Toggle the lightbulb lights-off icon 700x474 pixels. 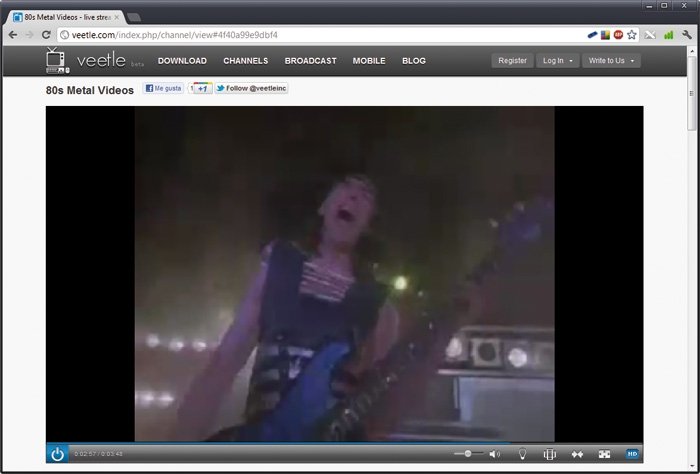coord(522,454)
